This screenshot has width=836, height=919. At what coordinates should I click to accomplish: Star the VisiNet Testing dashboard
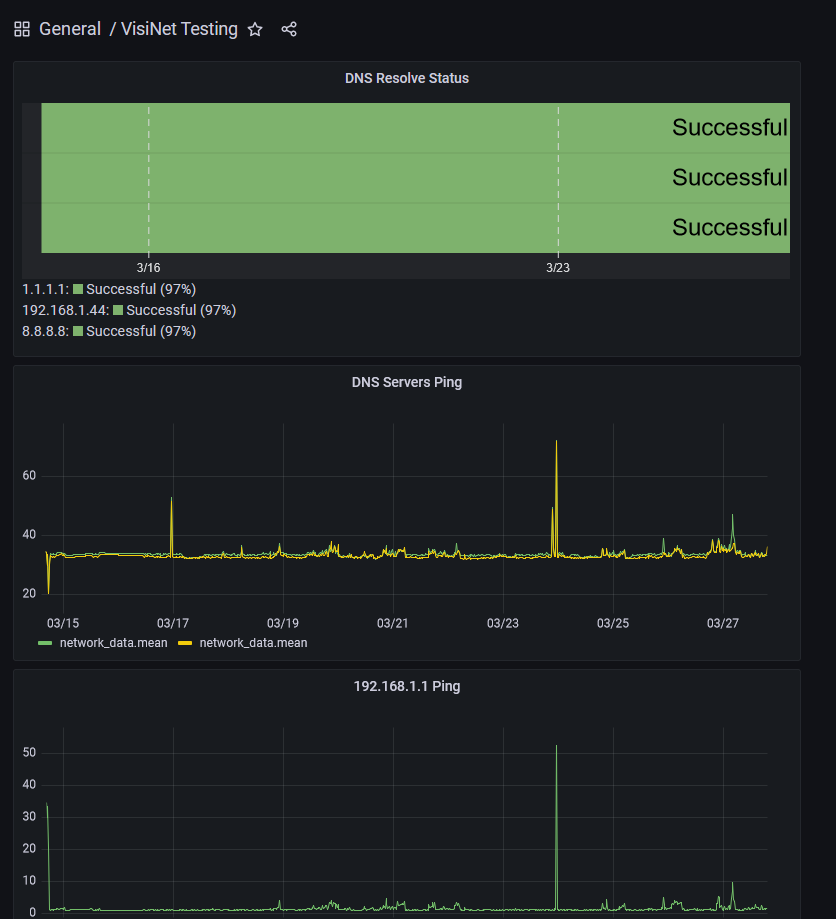tap(255, 29)
